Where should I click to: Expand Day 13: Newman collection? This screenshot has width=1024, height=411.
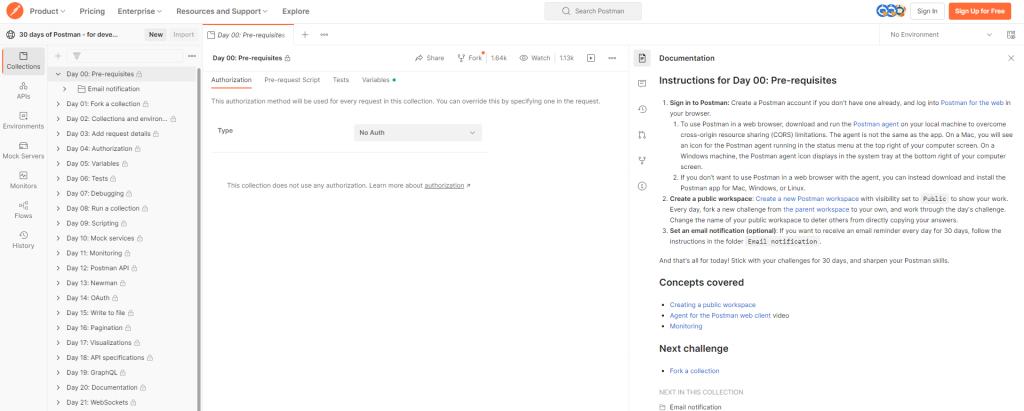[58, 283]
